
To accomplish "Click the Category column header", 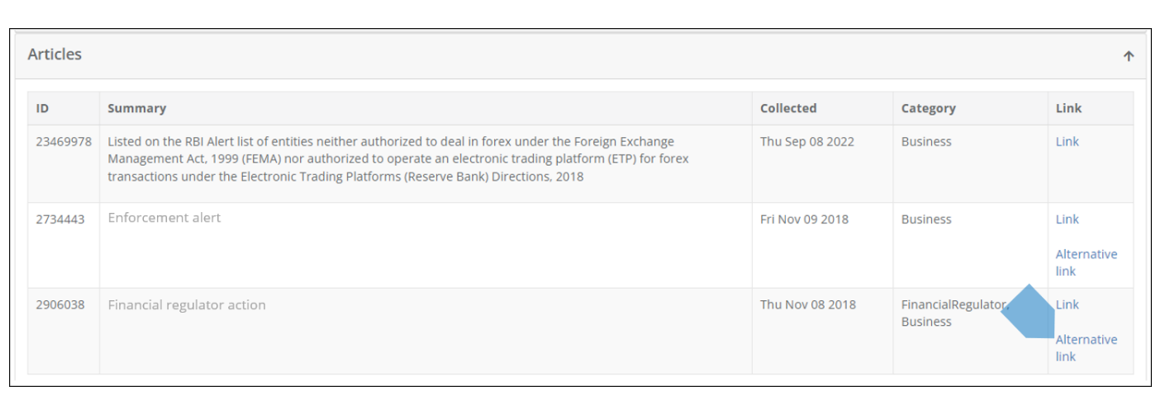I will pyautogui.click(x=928, y=108).
